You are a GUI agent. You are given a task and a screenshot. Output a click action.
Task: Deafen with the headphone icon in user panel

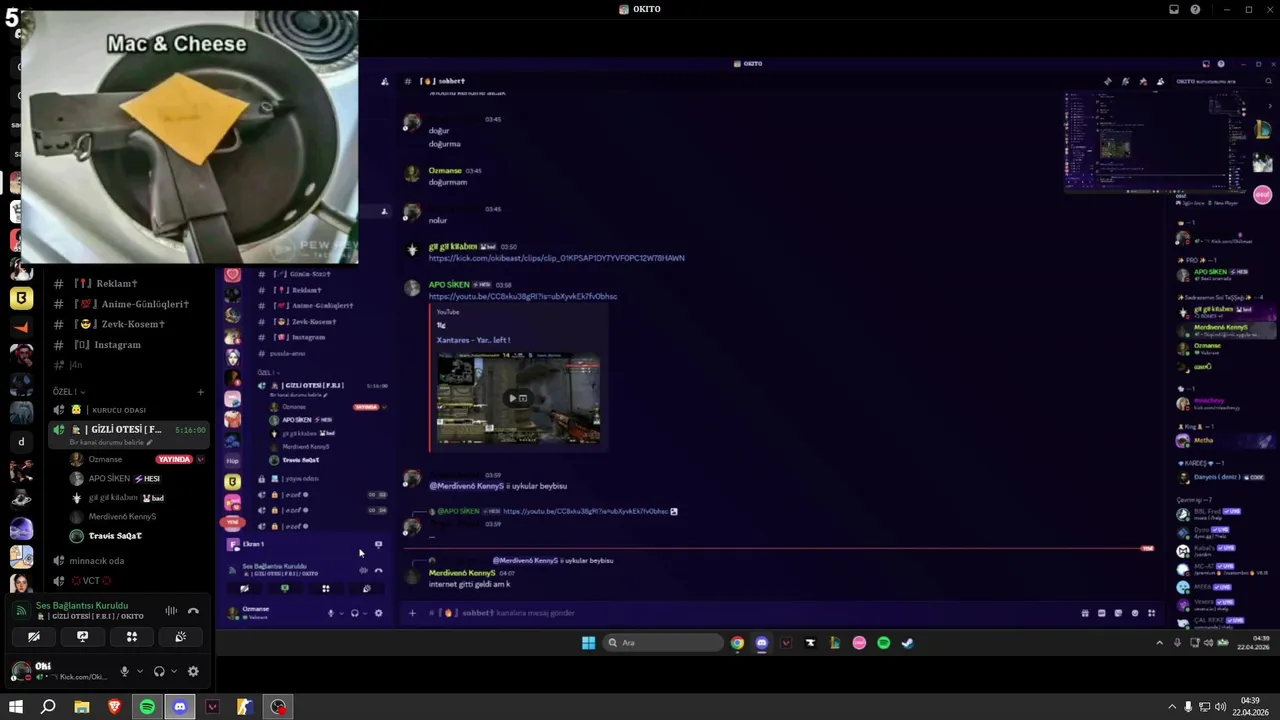point(159,672)
